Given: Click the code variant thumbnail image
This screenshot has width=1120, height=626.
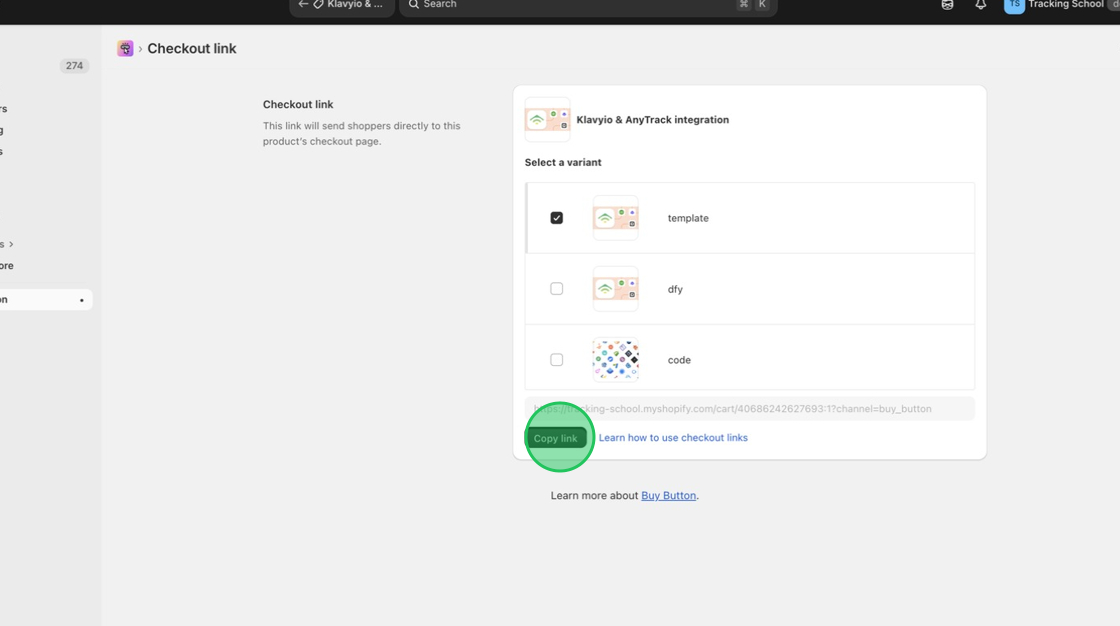Looking at the screenshot, I should point(615,360).
